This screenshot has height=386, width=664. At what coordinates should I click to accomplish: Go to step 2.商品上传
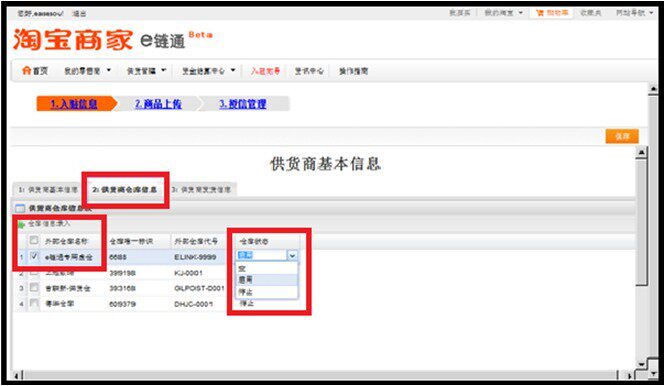(158, 104)
